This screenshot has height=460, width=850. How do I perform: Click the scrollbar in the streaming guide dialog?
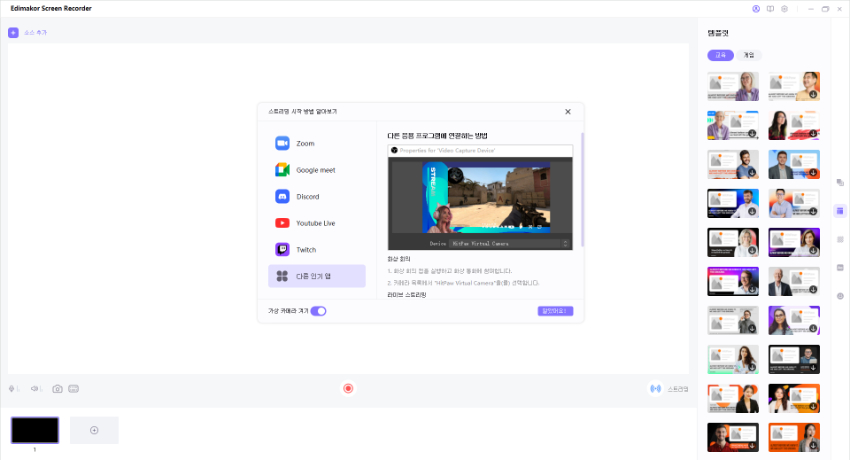pyautogui.click(x=583, y=190)
